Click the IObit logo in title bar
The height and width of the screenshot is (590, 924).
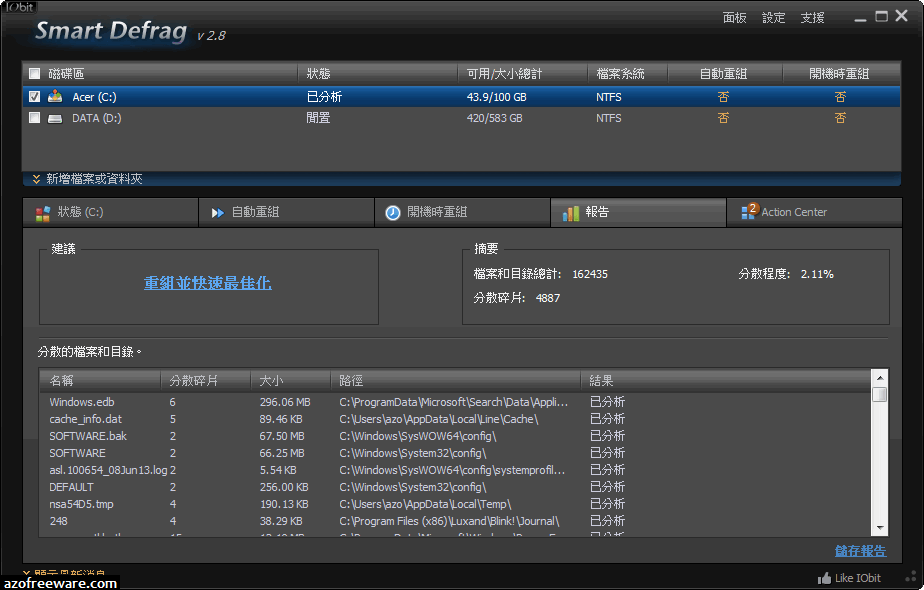(x=19, y=7)
